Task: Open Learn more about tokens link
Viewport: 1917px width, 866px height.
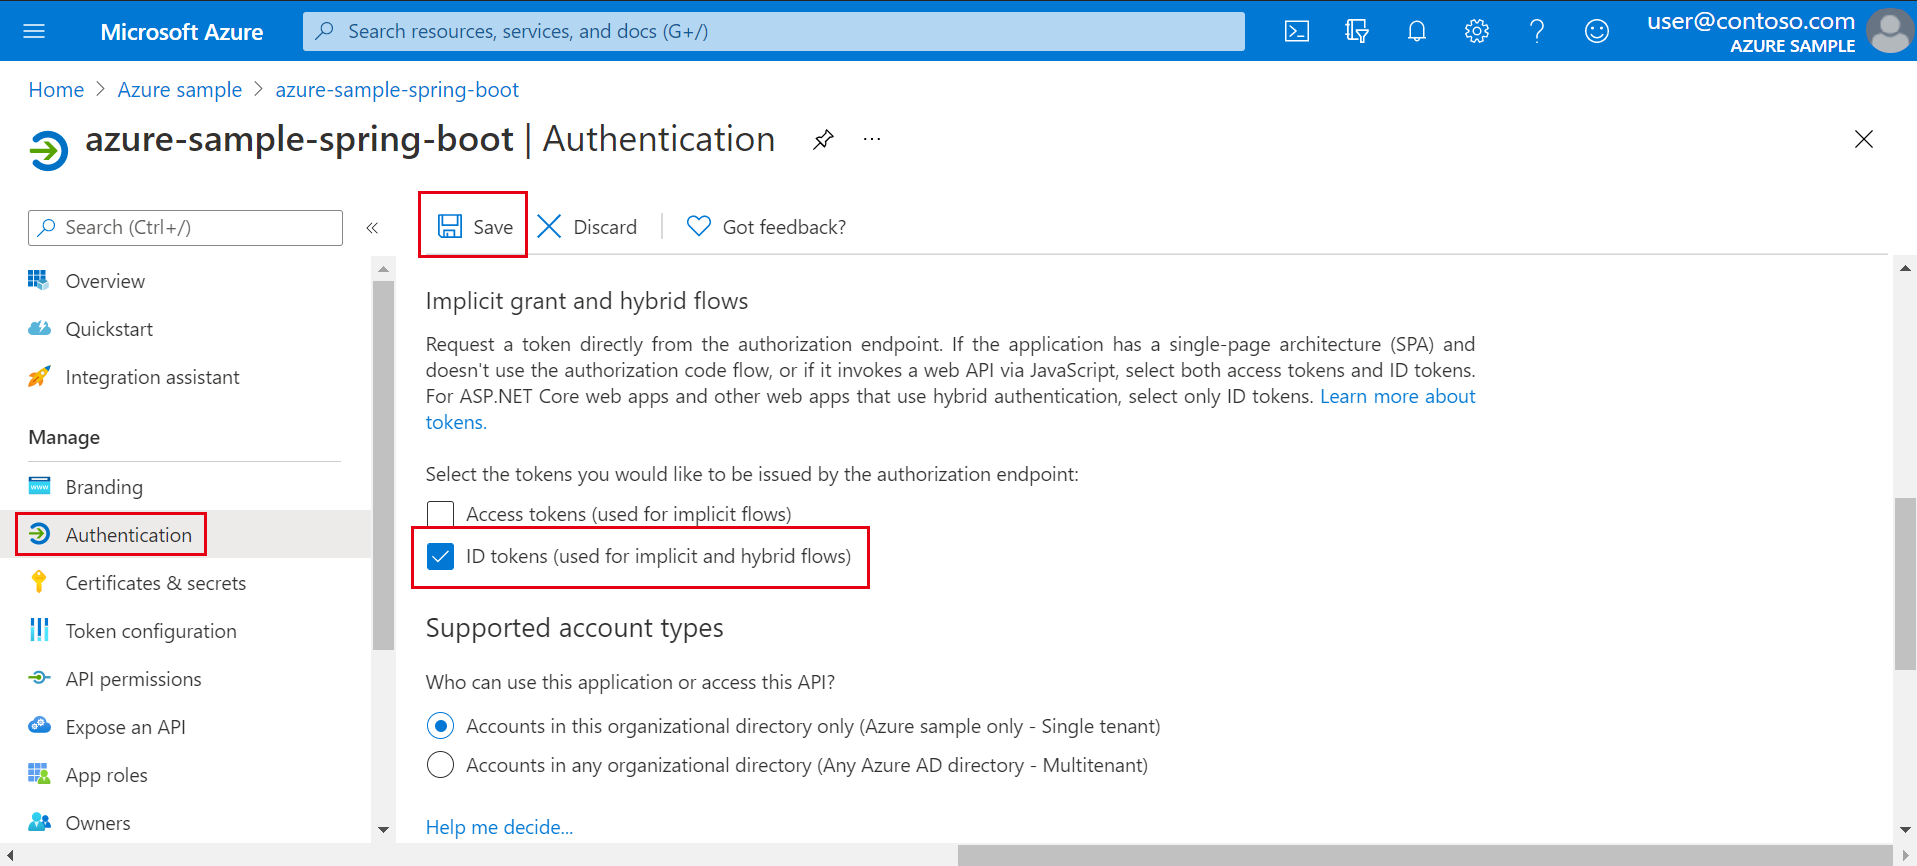Action: tap(1397, 396)
